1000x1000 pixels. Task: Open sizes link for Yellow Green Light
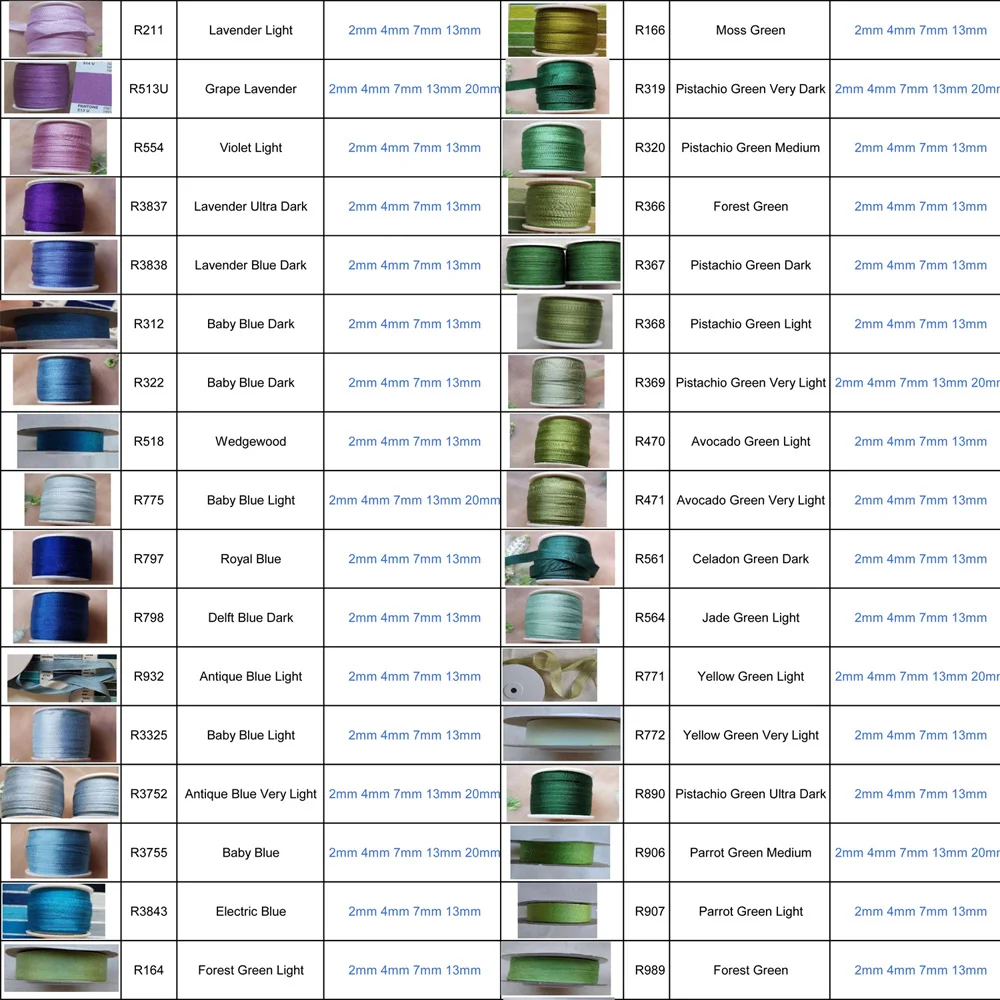click(917, 676)
